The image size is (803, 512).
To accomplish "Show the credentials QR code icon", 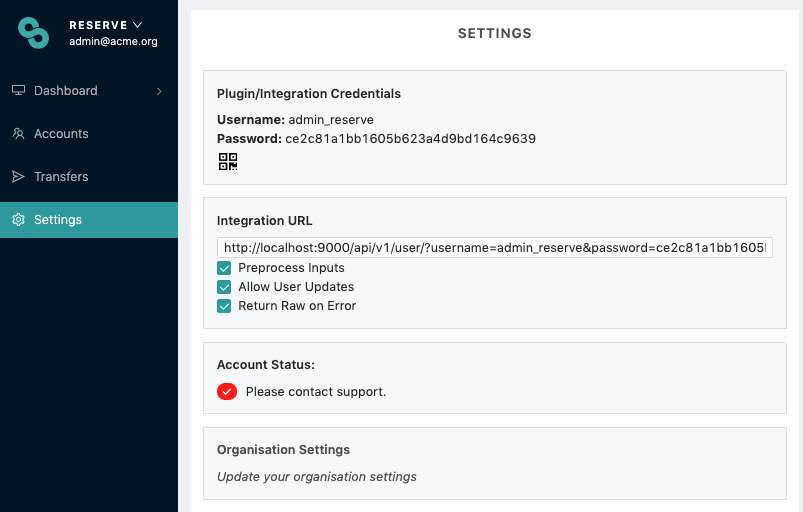I will [227, 161].
